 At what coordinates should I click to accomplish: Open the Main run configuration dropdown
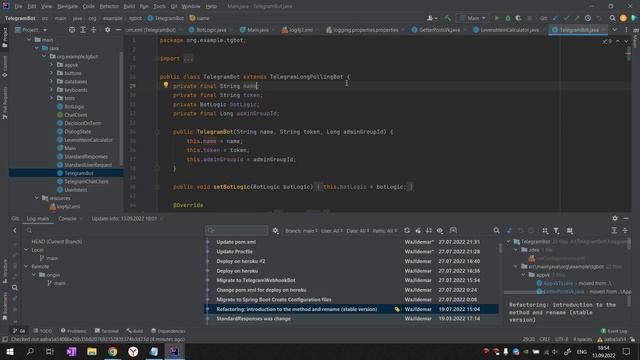tap(473, 18)
